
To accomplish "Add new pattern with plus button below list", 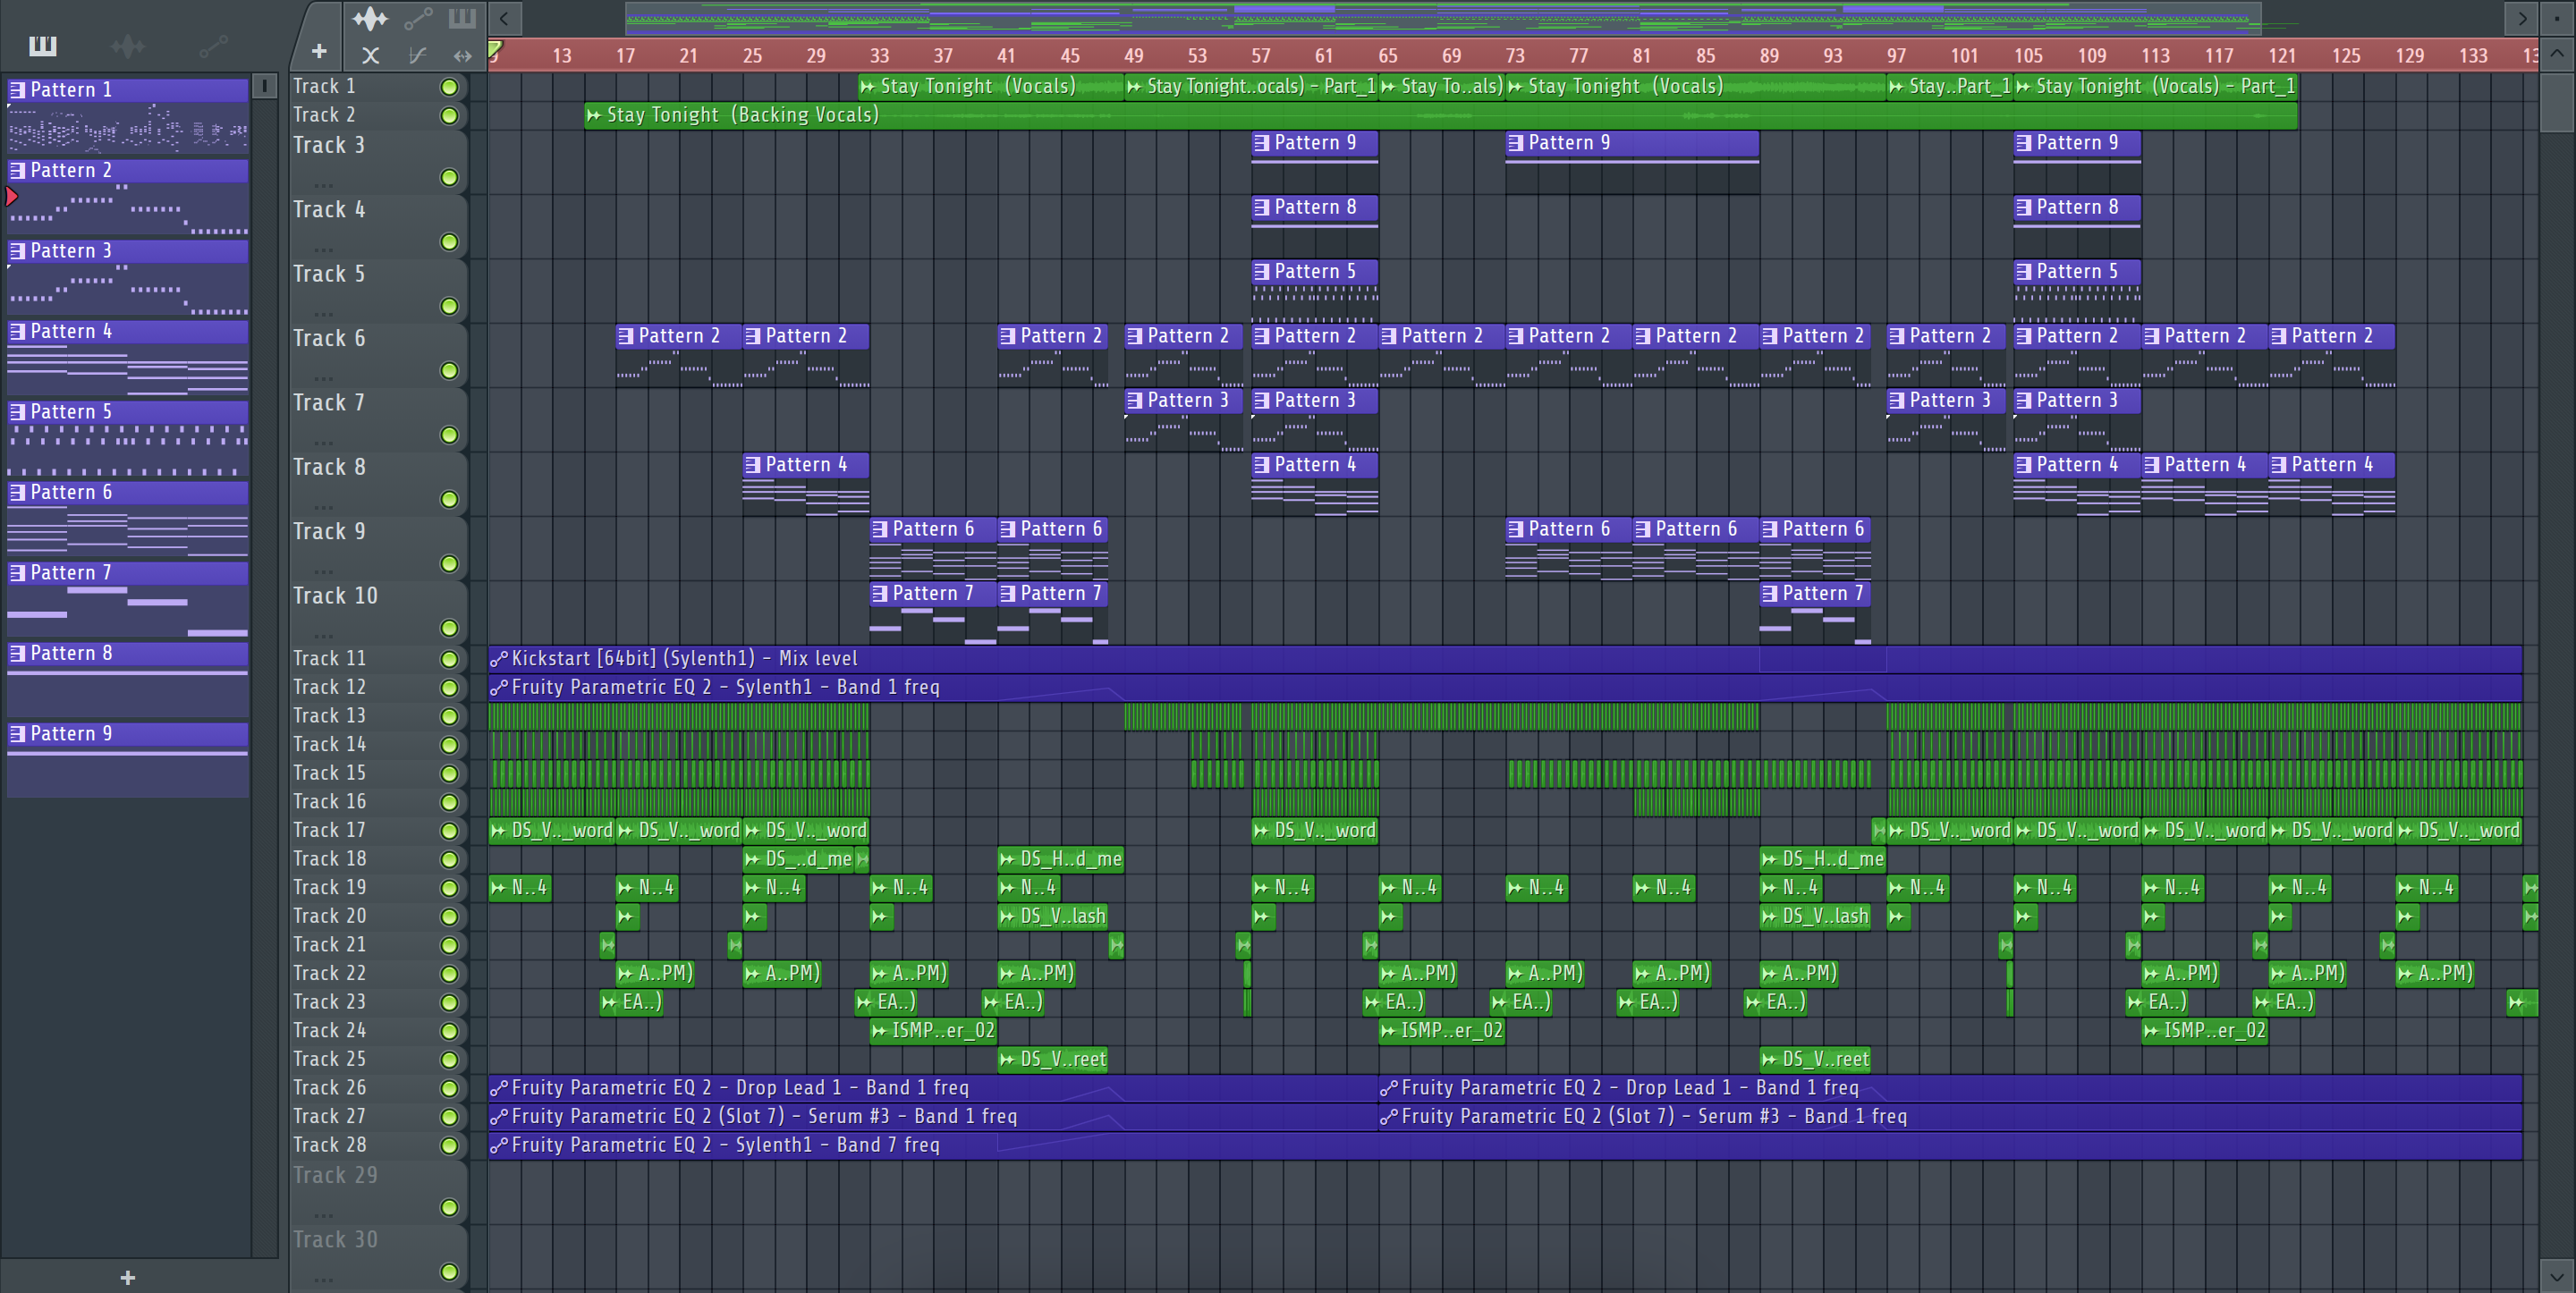I will (128, 1277).
